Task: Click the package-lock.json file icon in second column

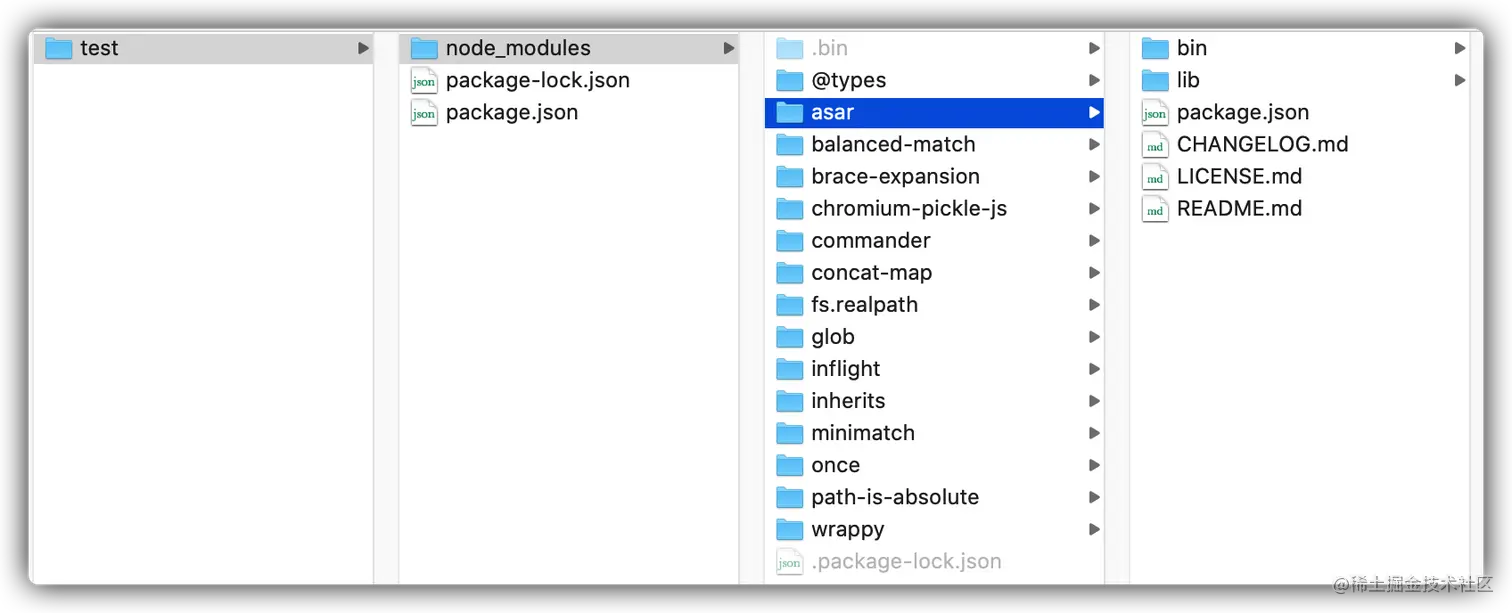Action: 424,81
